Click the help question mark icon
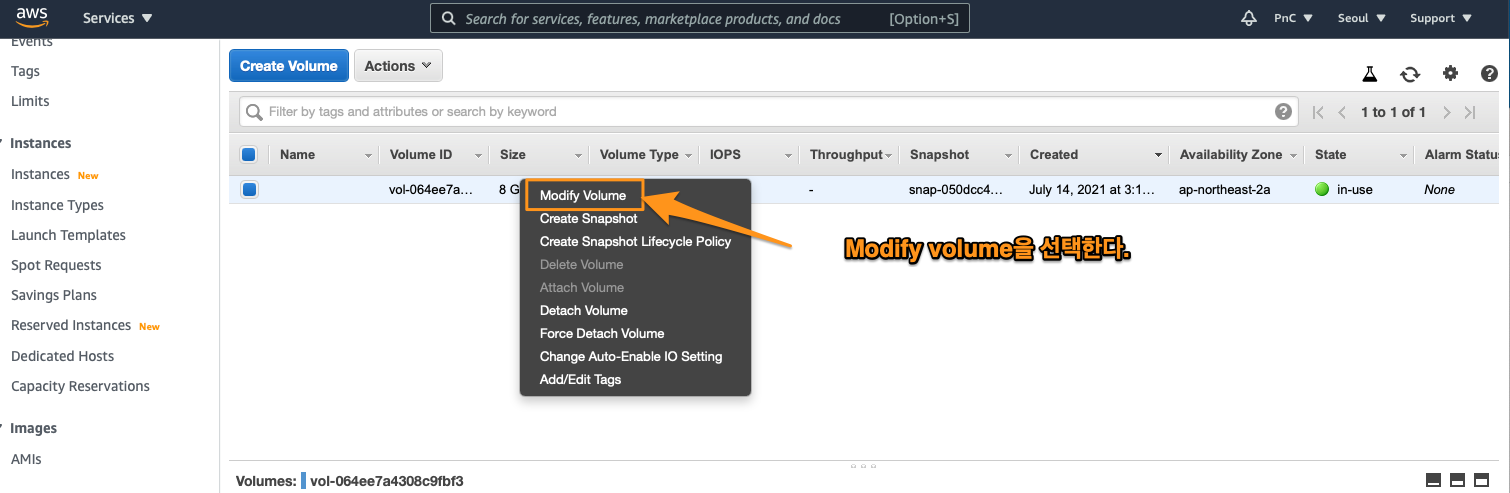The image size is (1510, 493). click(1489, 74)
